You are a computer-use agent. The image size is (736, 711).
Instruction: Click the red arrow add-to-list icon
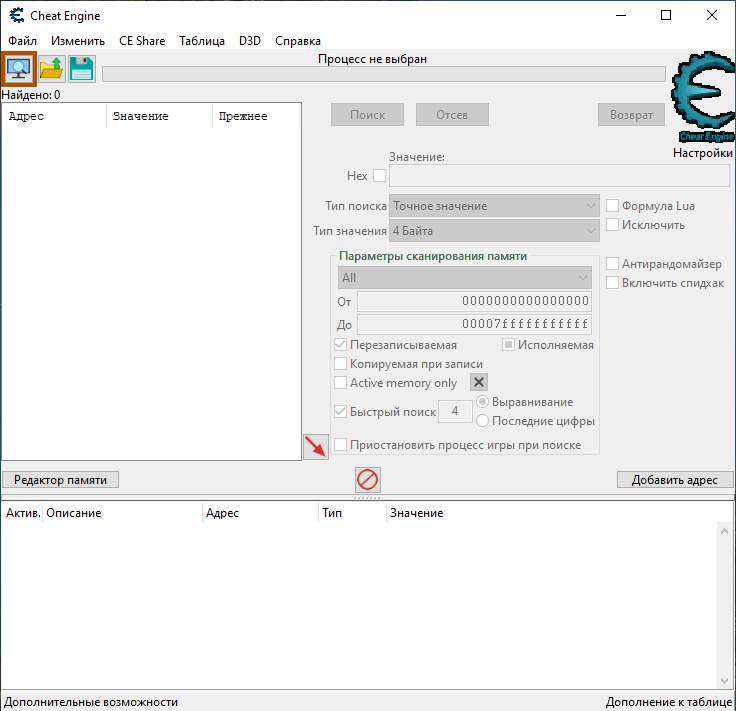click(315, 447)
